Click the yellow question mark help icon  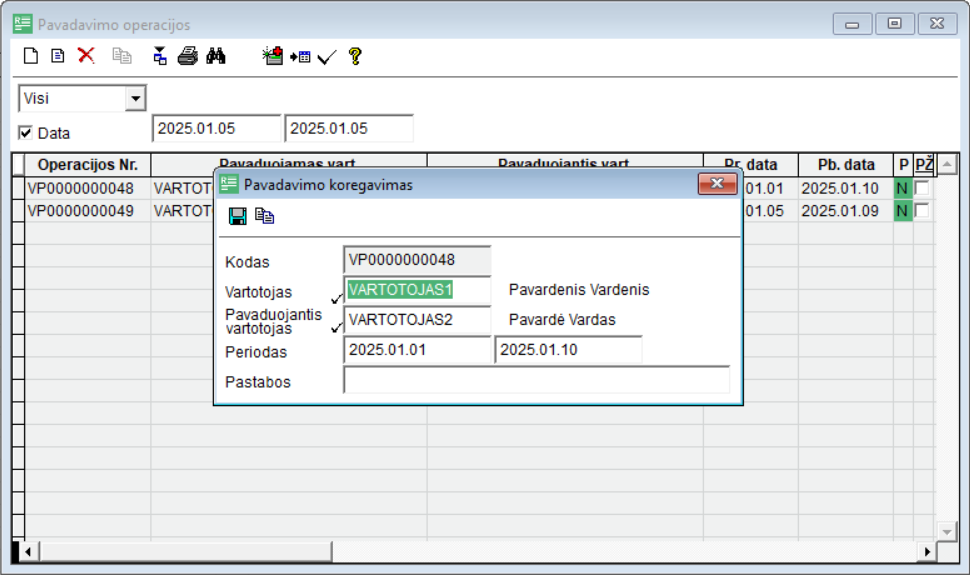(x=354, y=57)
